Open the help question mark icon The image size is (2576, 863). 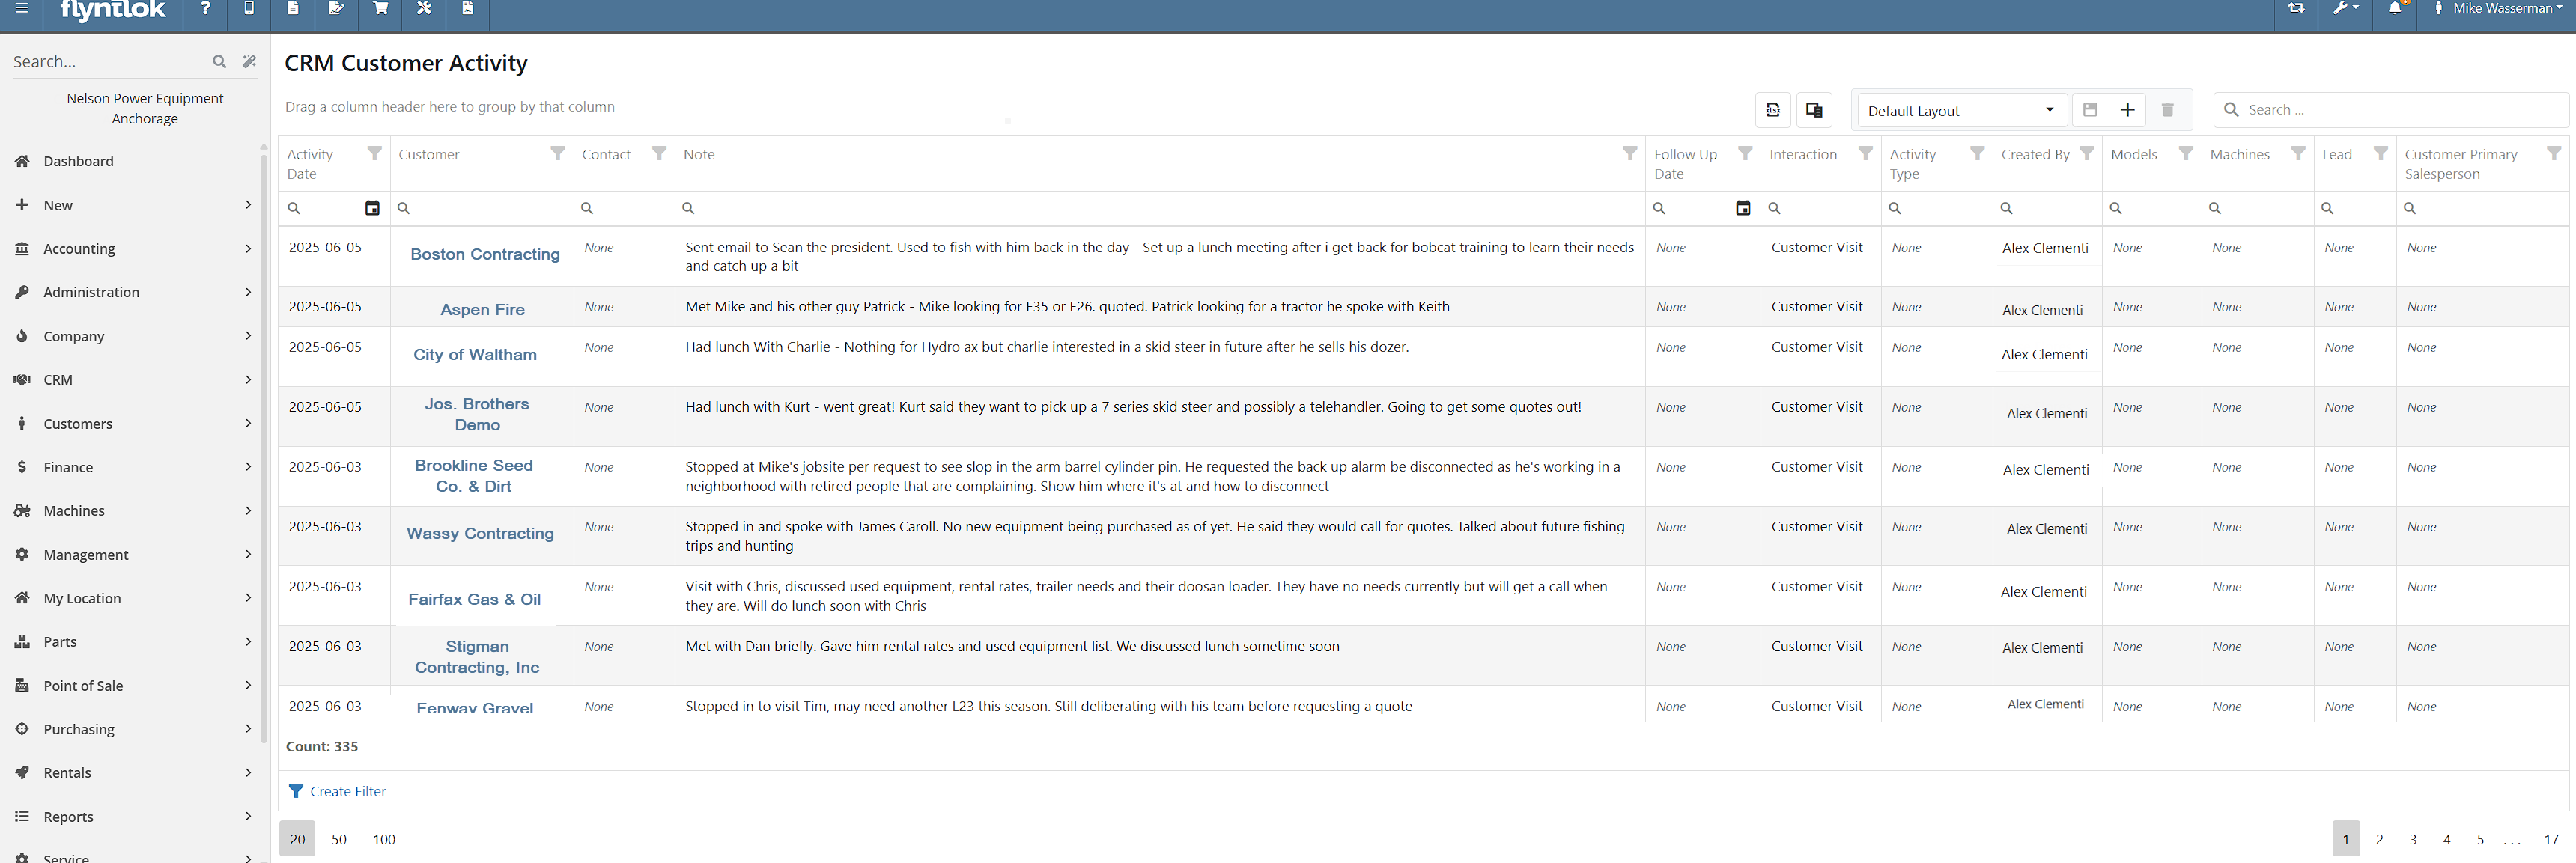(205, 8)
